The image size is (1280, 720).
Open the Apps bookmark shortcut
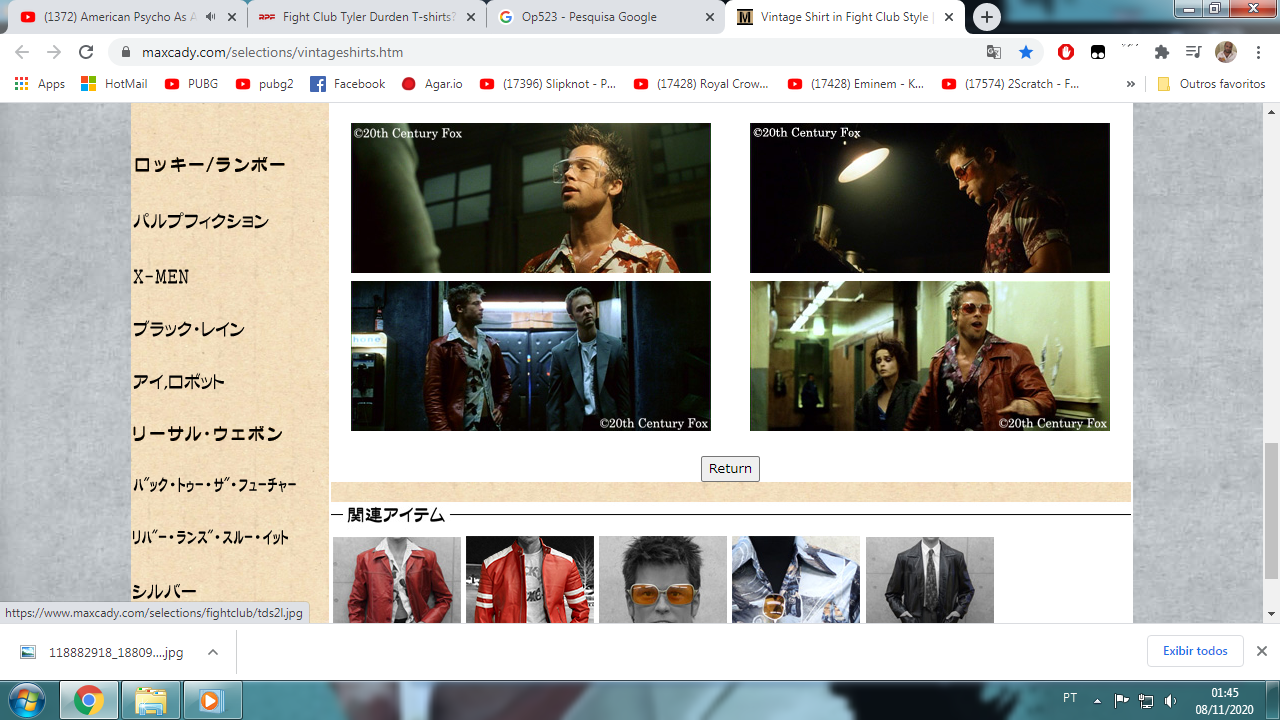(40, 84)
